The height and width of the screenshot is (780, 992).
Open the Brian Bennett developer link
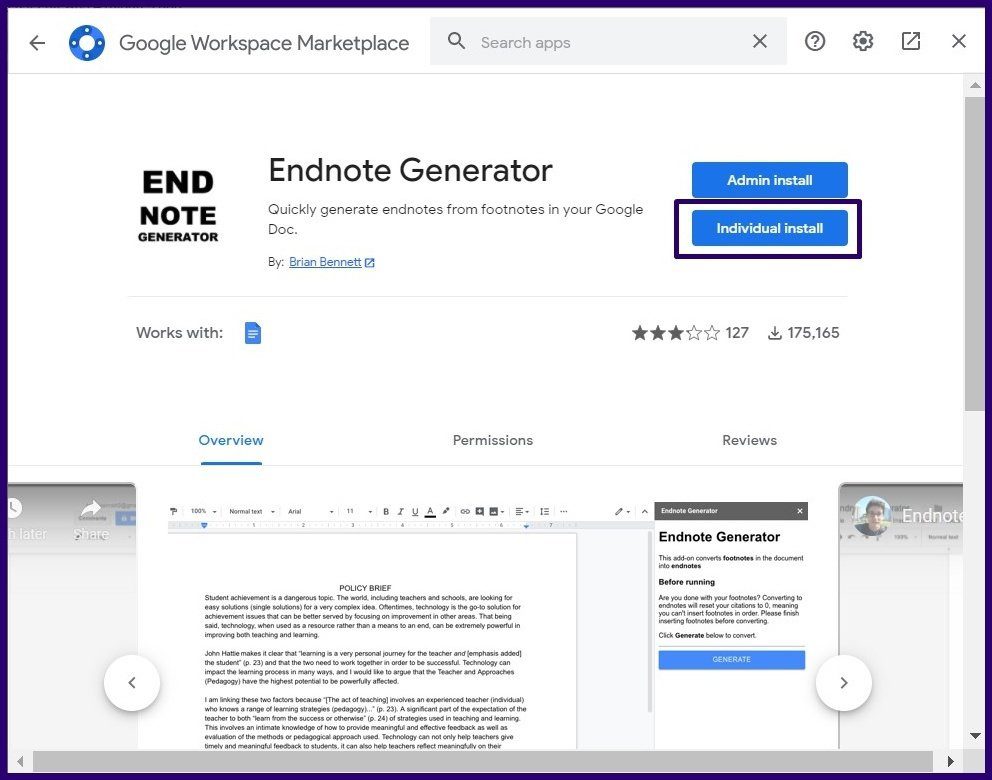click(x=325, y=262)
